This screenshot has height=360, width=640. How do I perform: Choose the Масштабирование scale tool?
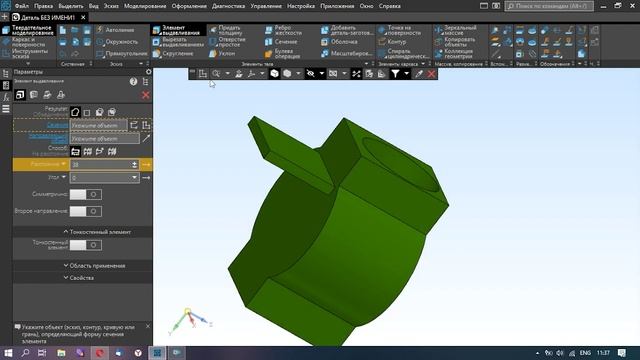[x=347, y=53]
